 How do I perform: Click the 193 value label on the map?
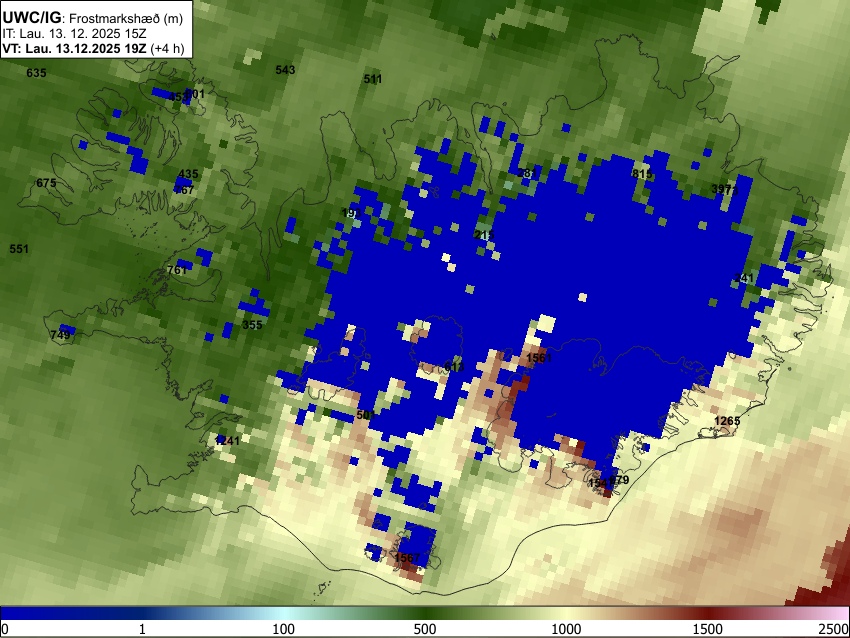[x=351, y=212]
